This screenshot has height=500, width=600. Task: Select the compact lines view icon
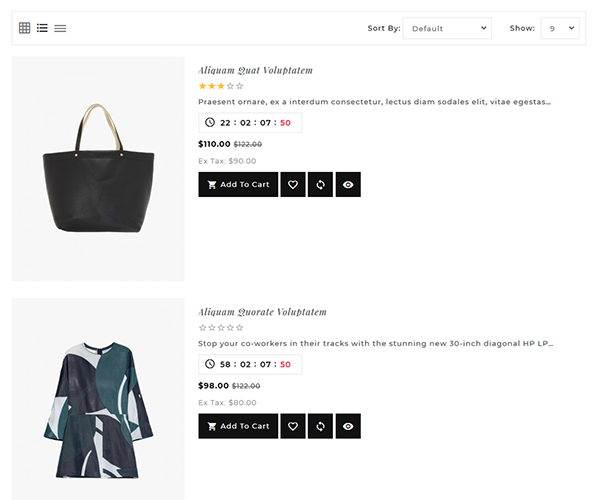[60, 28]
